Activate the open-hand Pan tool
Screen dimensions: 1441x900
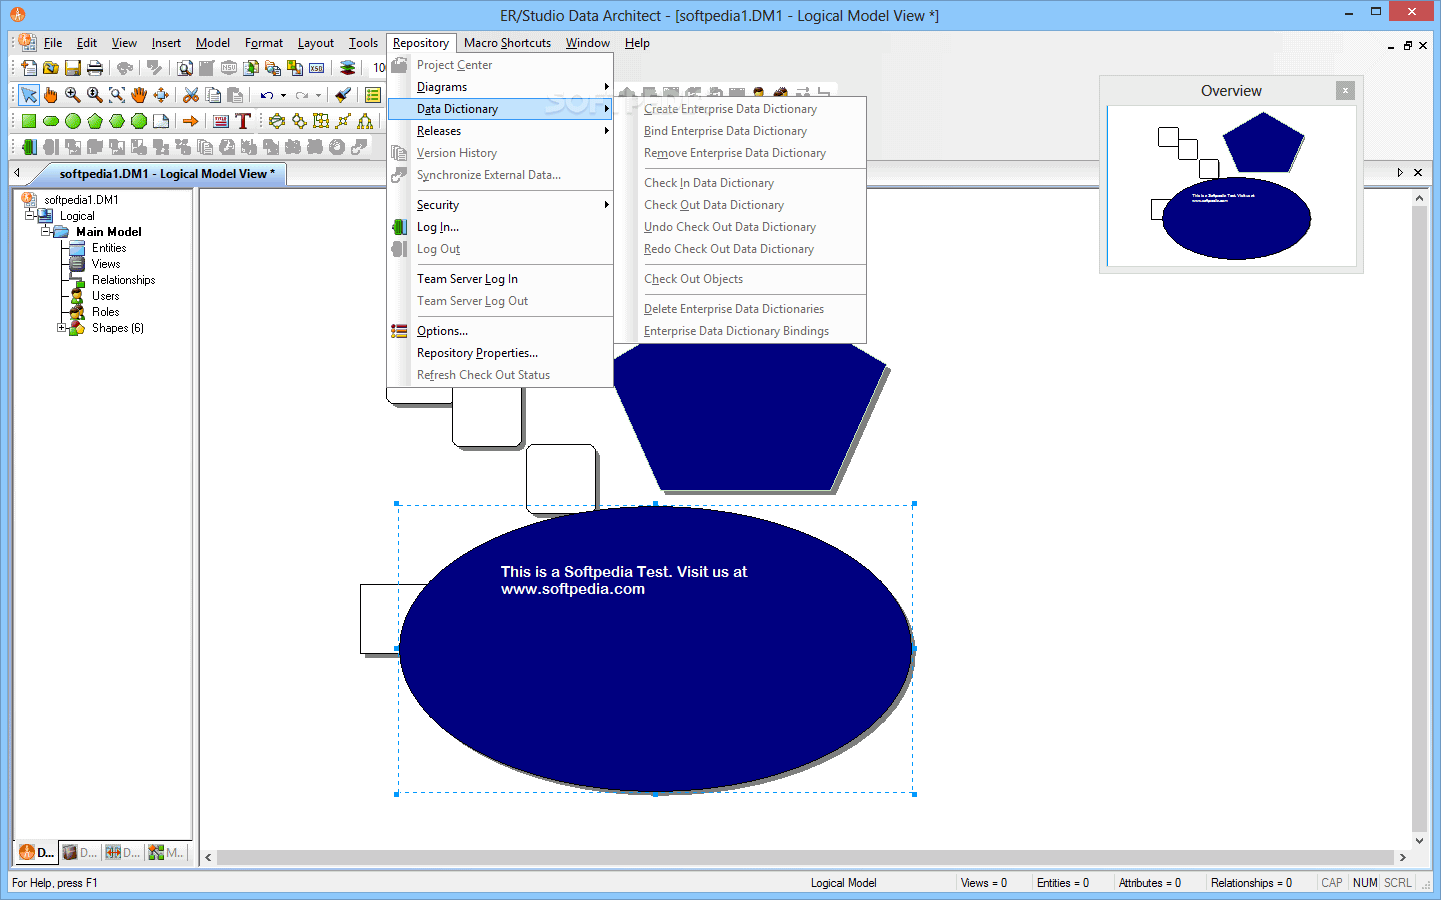[139, 95]
